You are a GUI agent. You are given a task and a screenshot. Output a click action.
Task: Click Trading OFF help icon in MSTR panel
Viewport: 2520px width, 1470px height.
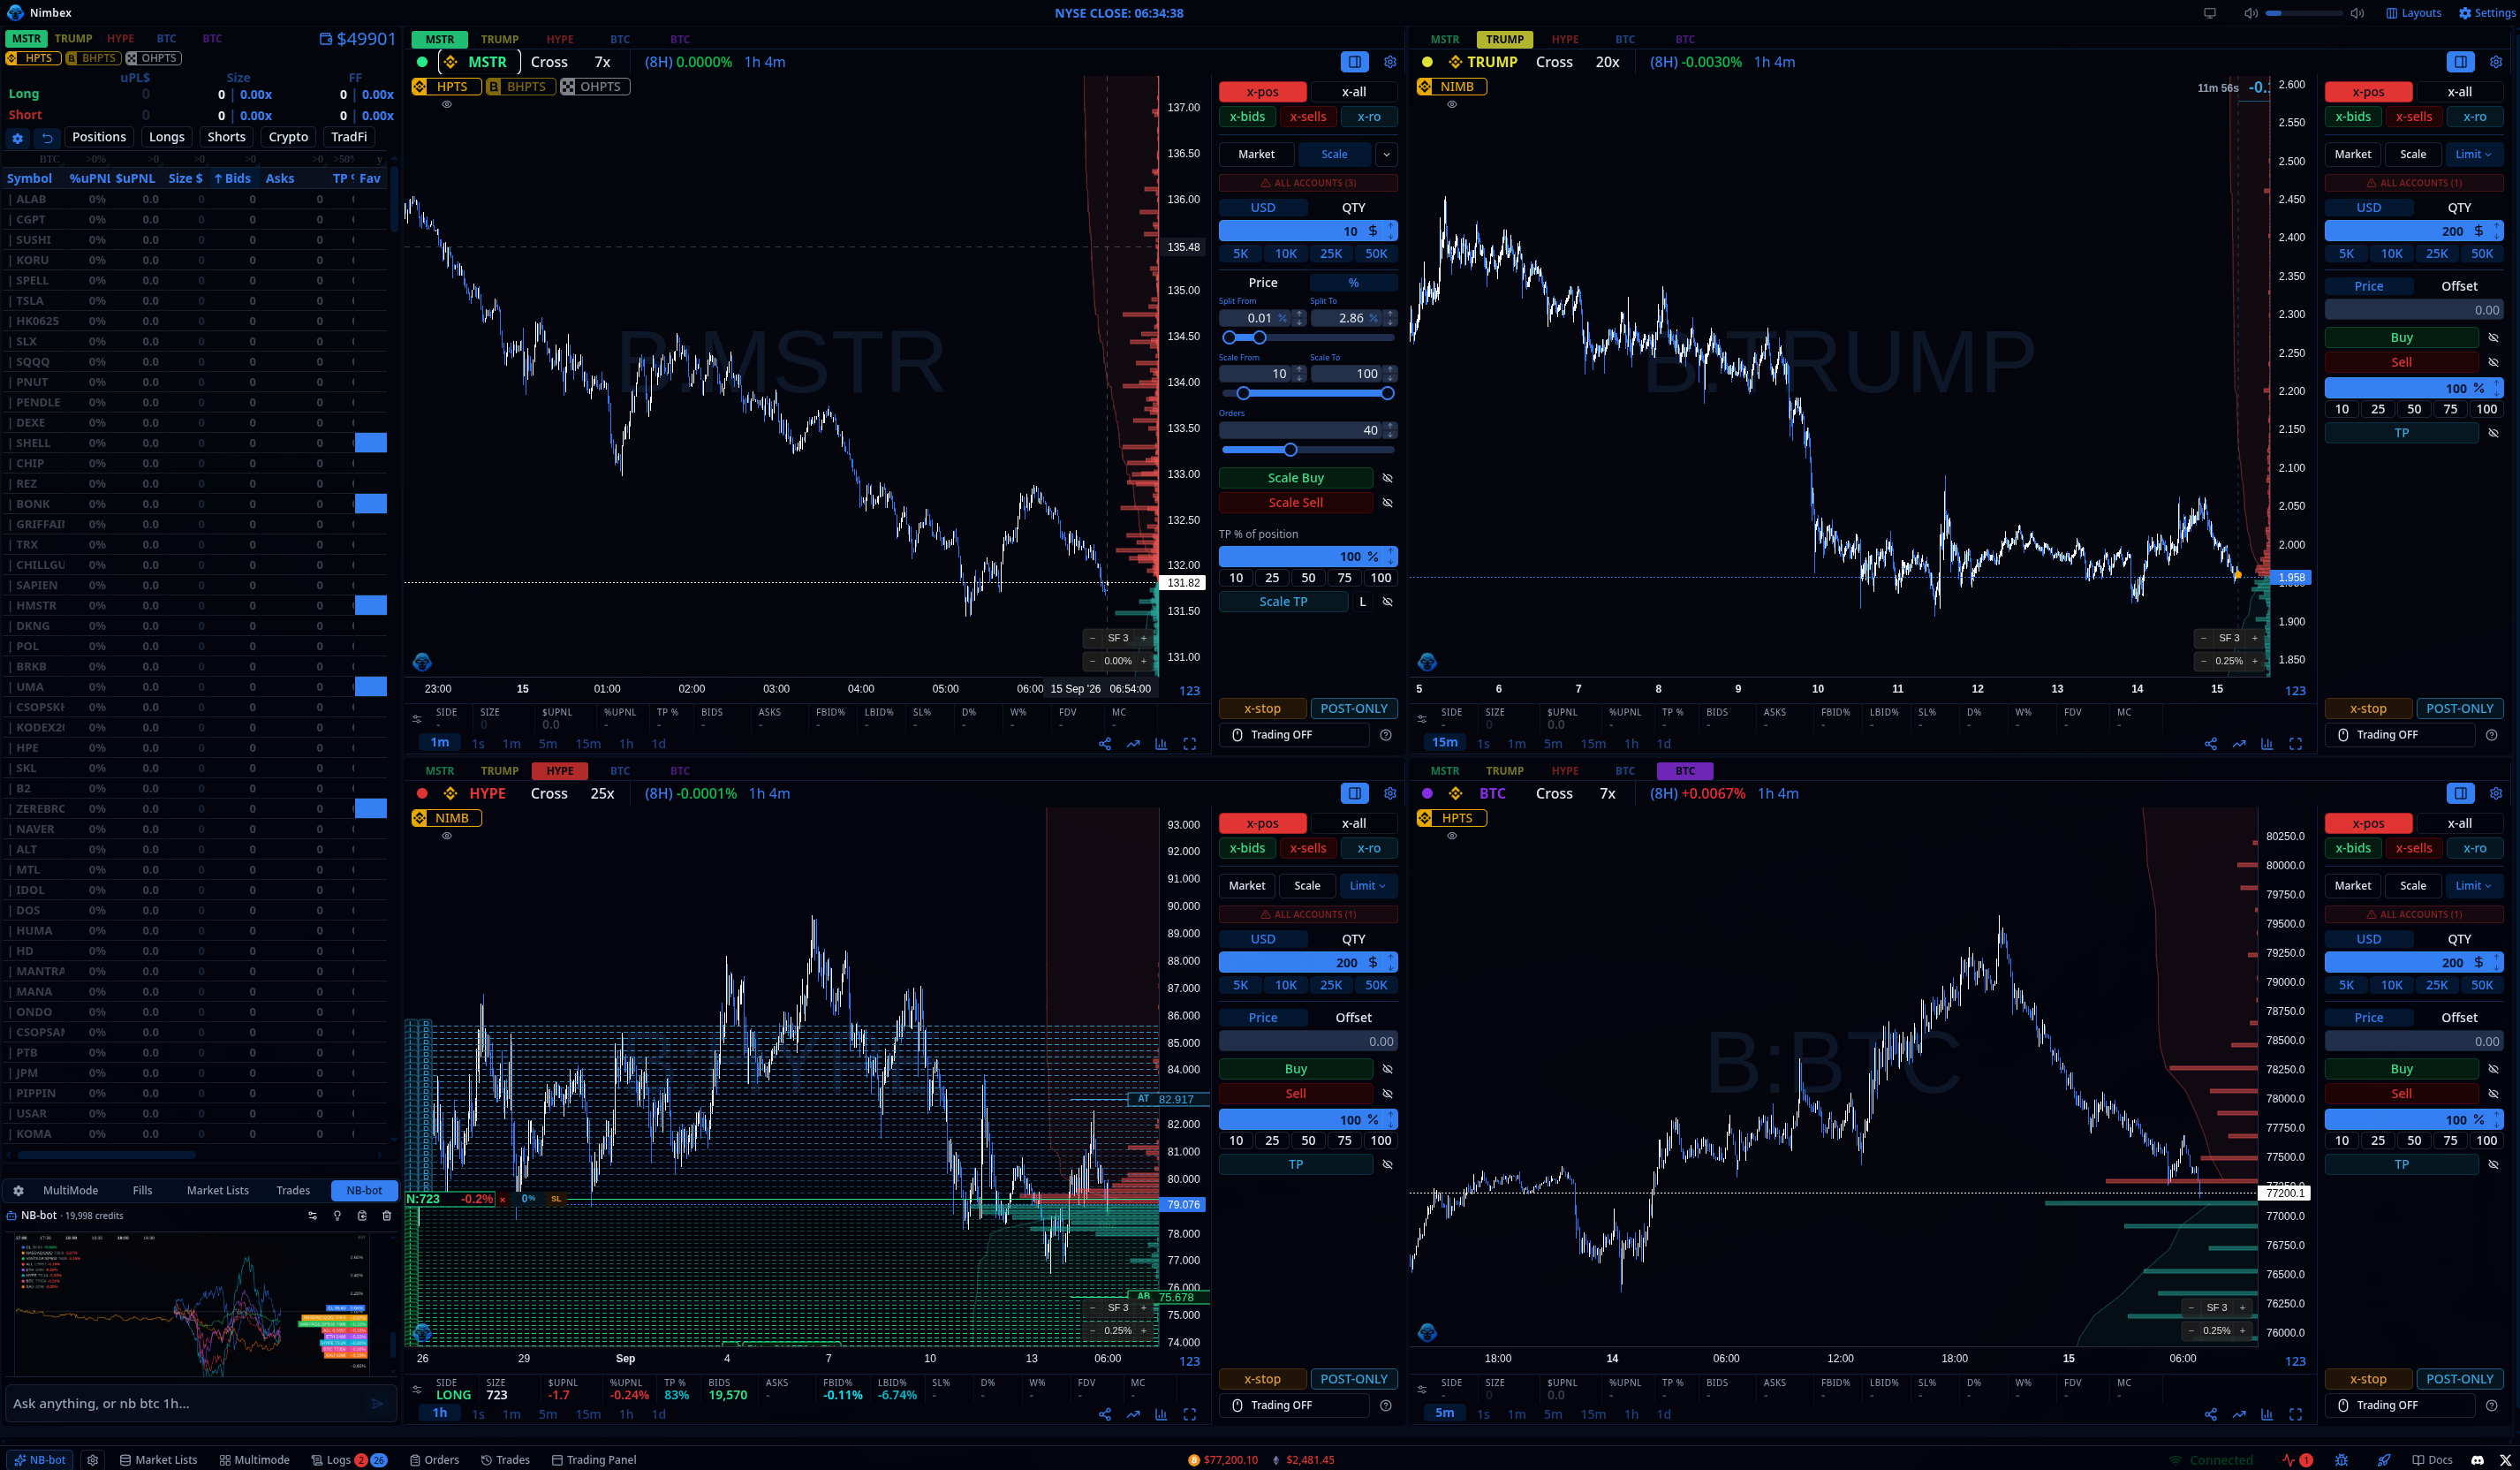point(1386,735)
